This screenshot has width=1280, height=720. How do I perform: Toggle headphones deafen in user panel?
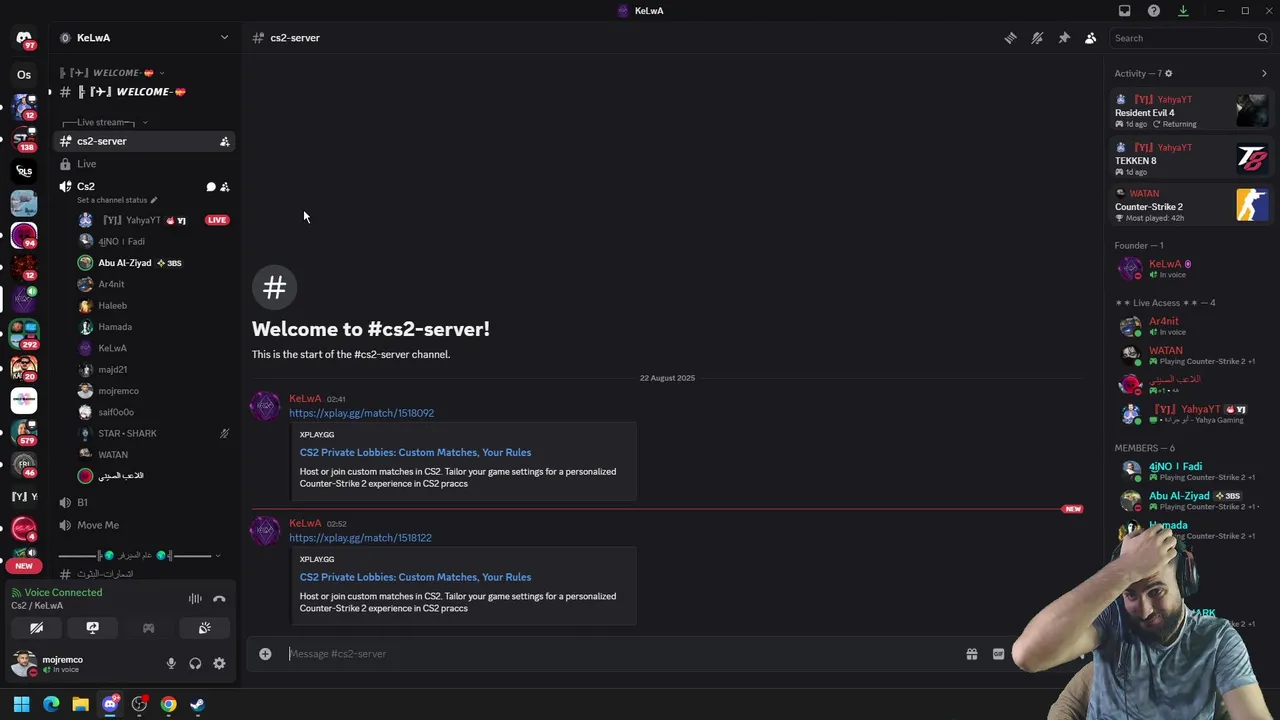click(195, 663)
